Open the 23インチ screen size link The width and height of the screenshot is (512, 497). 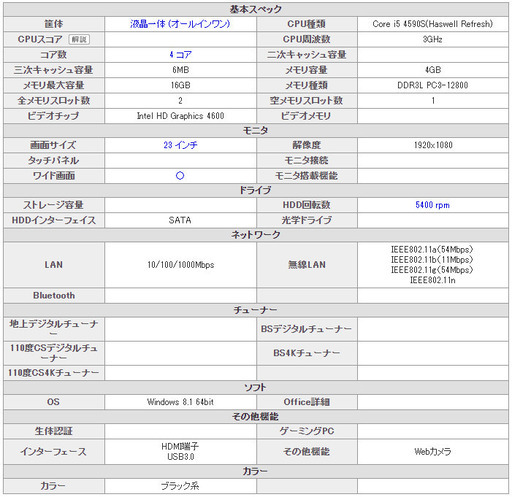[x=180, y=145]
